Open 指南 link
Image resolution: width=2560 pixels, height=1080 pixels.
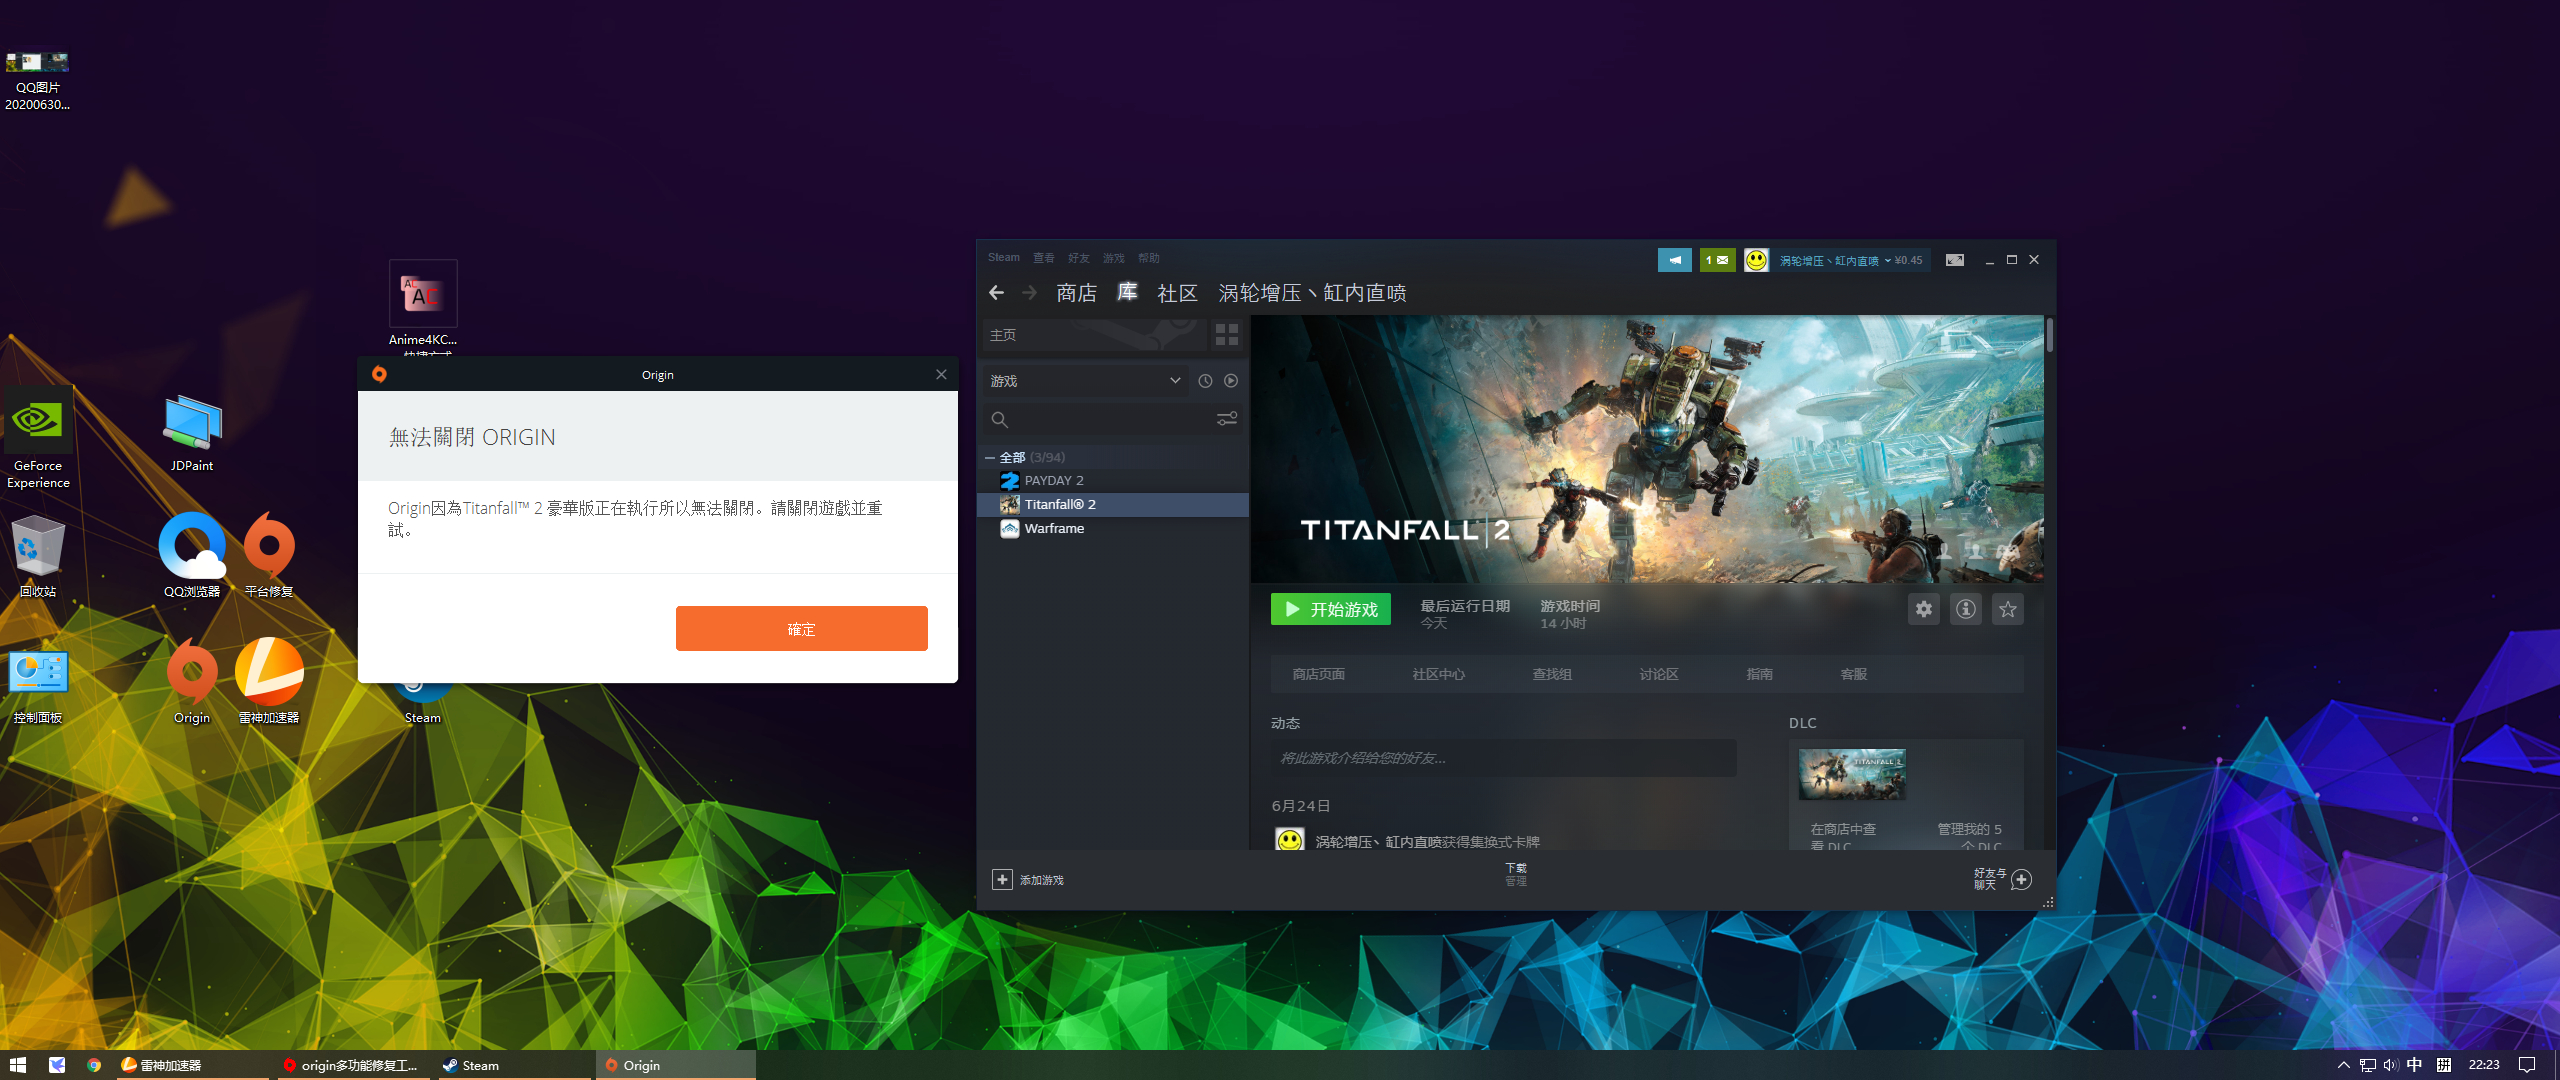click(x=1759, y=674)
